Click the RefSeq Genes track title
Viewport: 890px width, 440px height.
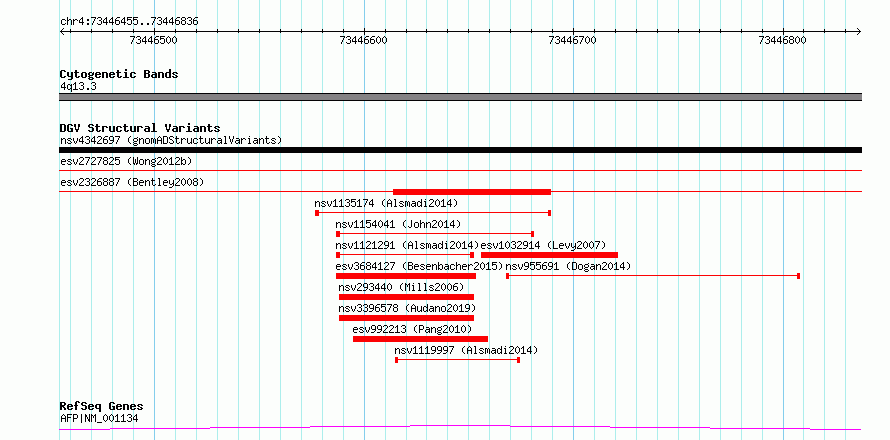point(101,407)
